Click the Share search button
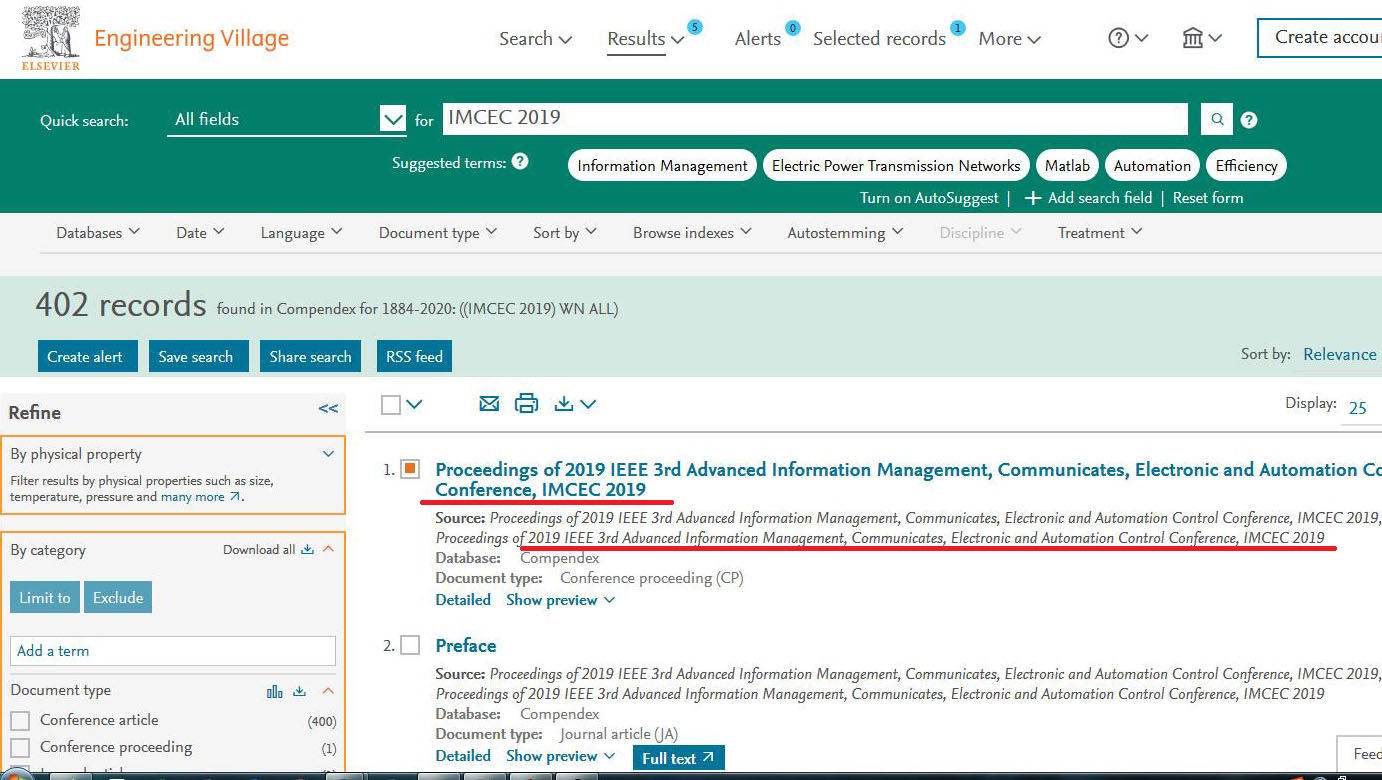Screen dimensions: 1382x780 point(310,357)
